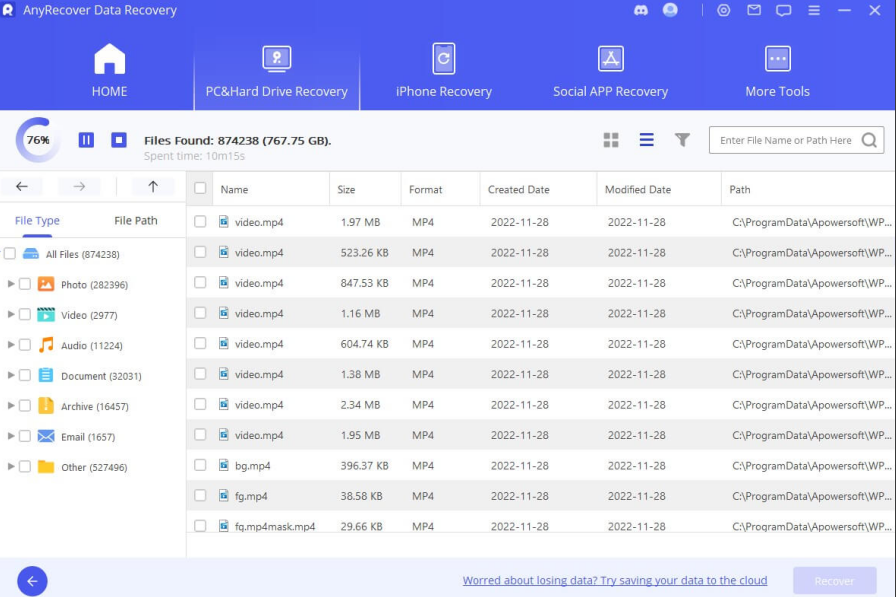Check the select-all box in the table header
Viewport: 896px width, 597px height.
coord(200,189)
